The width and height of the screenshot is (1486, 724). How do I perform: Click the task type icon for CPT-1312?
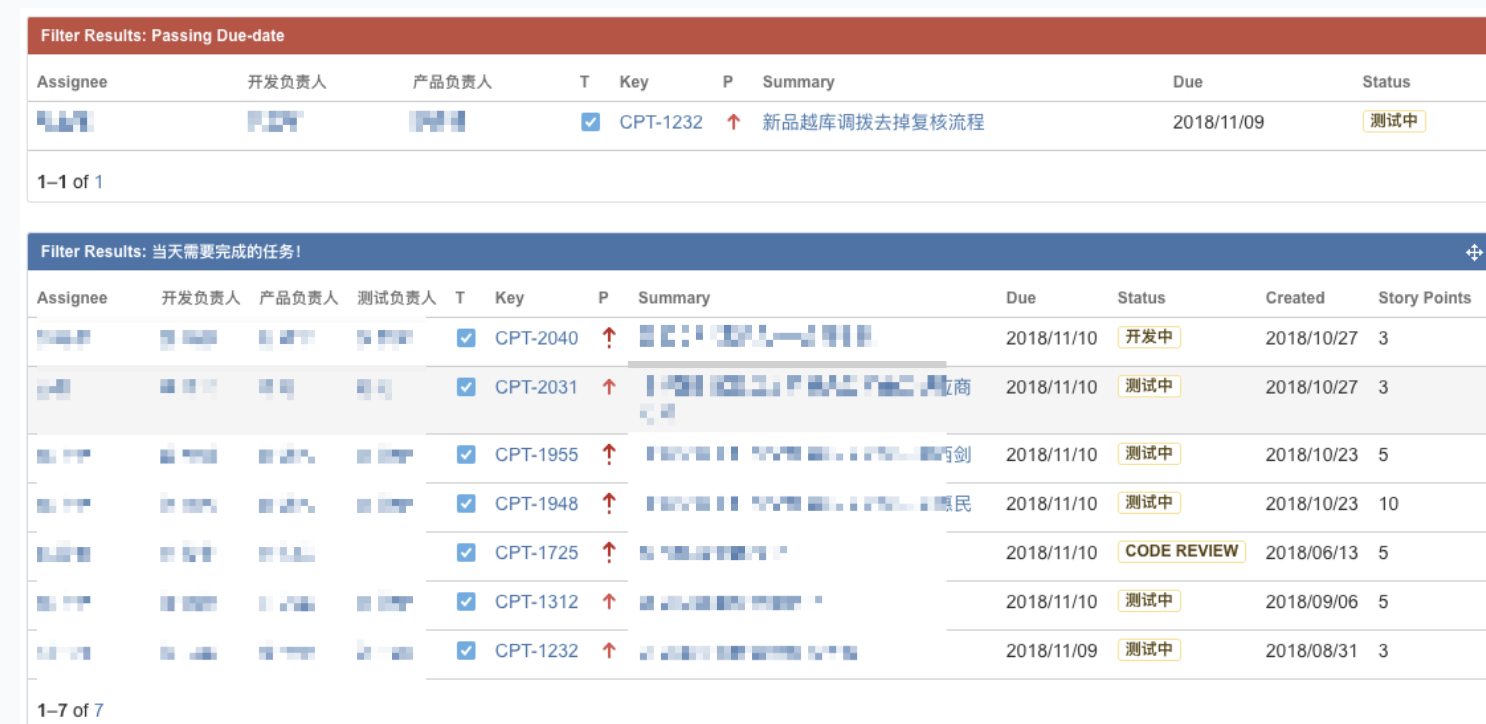[x=466, y=601]
